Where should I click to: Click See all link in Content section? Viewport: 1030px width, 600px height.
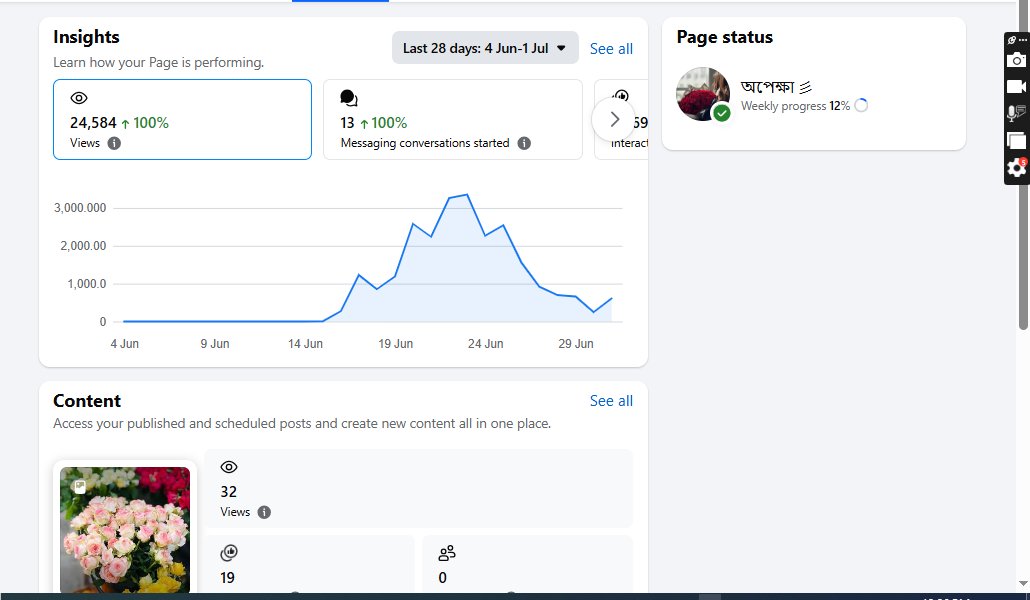611,401
